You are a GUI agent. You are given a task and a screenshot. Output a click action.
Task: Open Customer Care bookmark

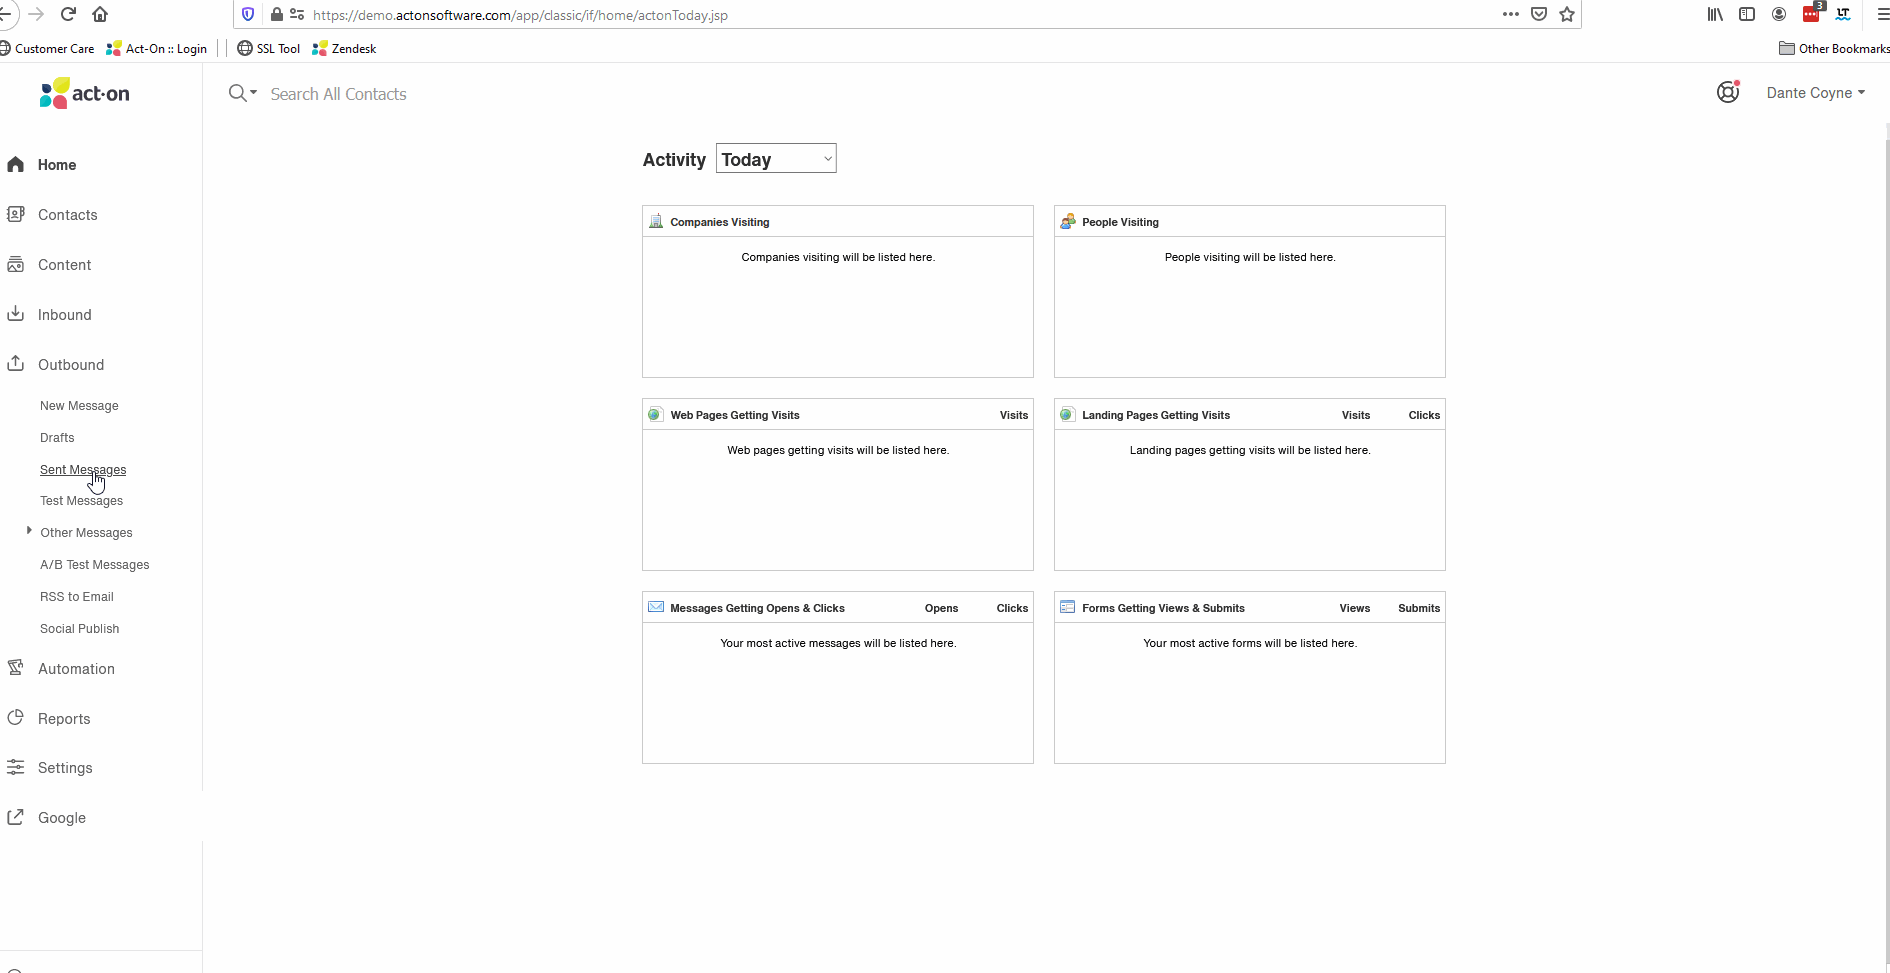(x=47, y=48)
